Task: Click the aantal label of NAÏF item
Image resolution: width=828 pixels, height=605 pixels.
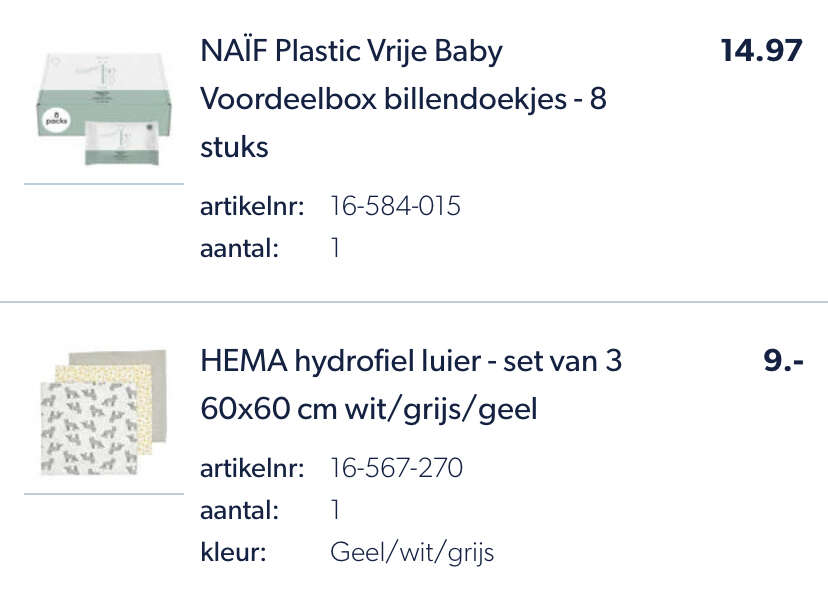Action: coord(239,248)
